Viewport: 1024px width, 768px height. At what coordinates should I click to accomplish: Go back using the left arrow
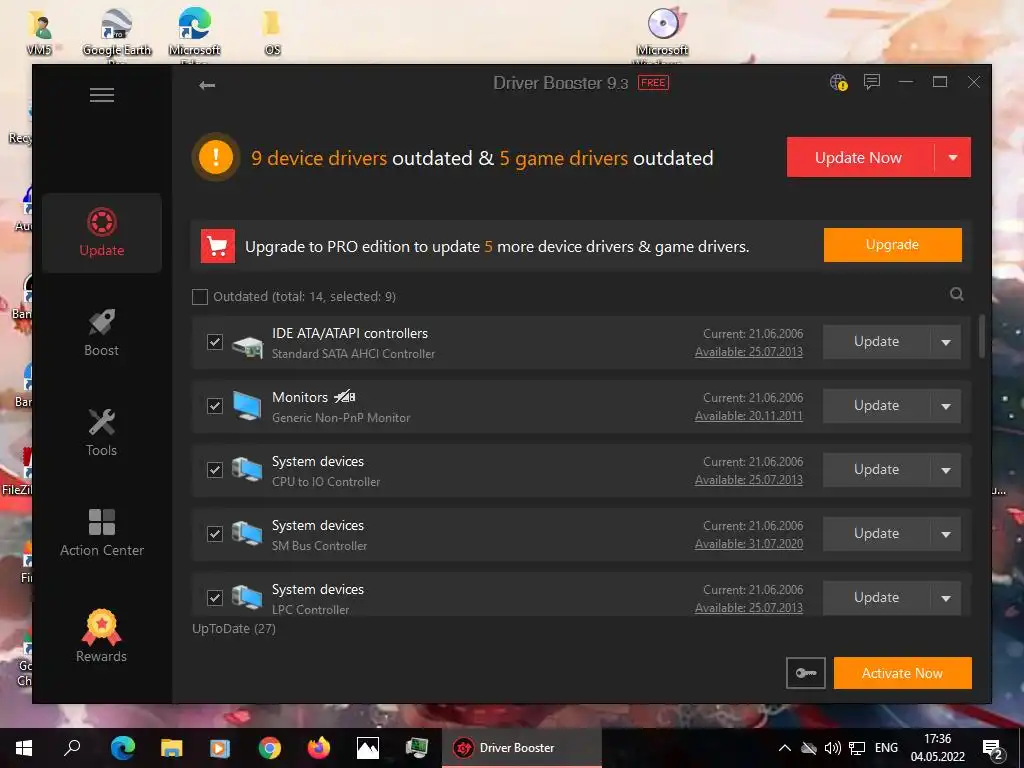[207, 85]
